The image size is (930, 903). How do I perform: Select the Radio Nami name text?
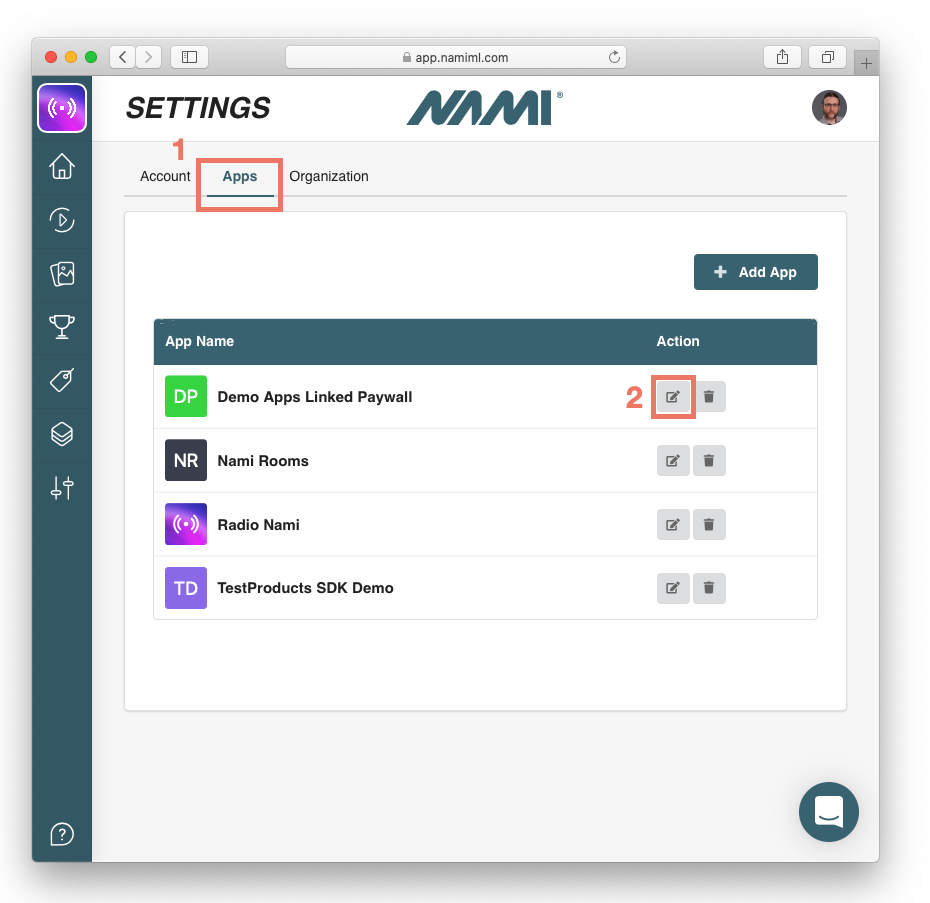(x=258, y=525)
